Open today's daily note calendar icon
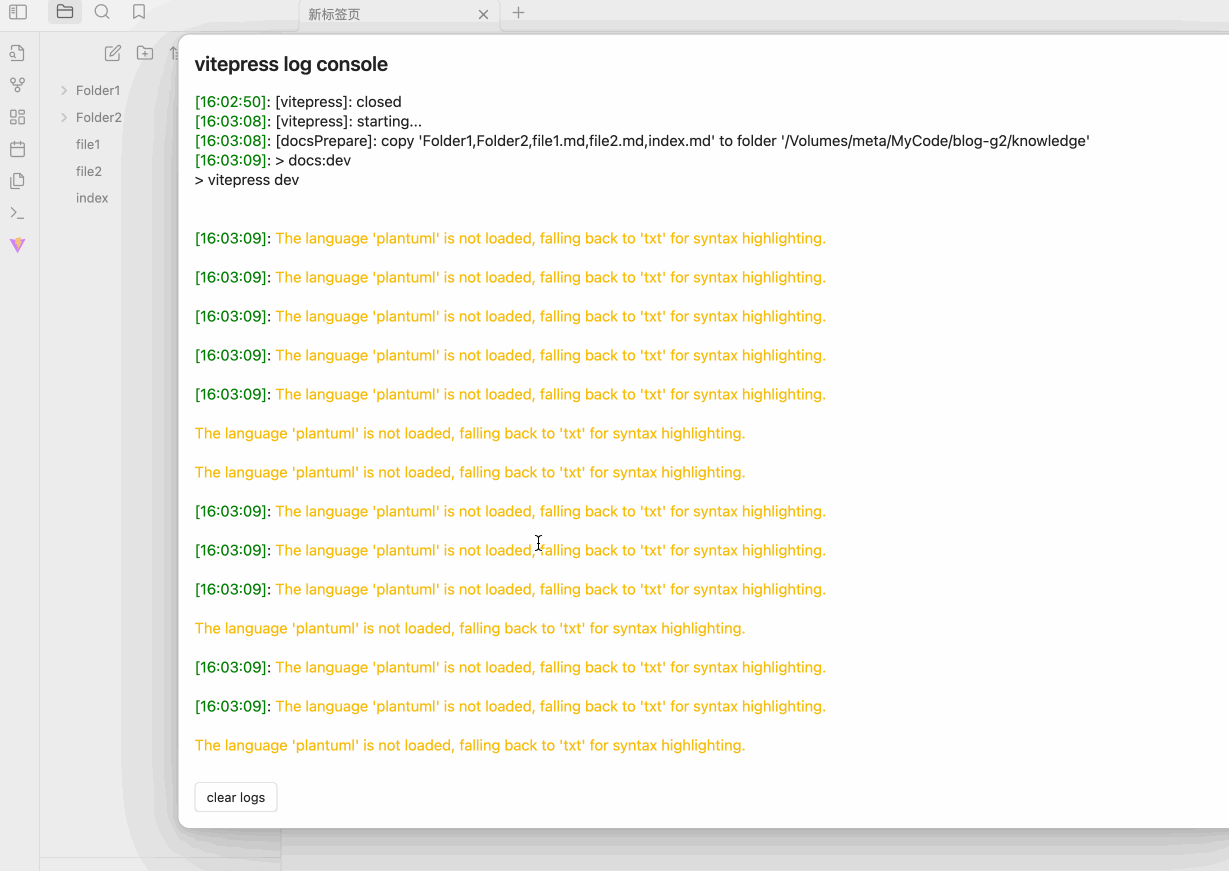The image size is (1229, 871). [x=17, y=149]
